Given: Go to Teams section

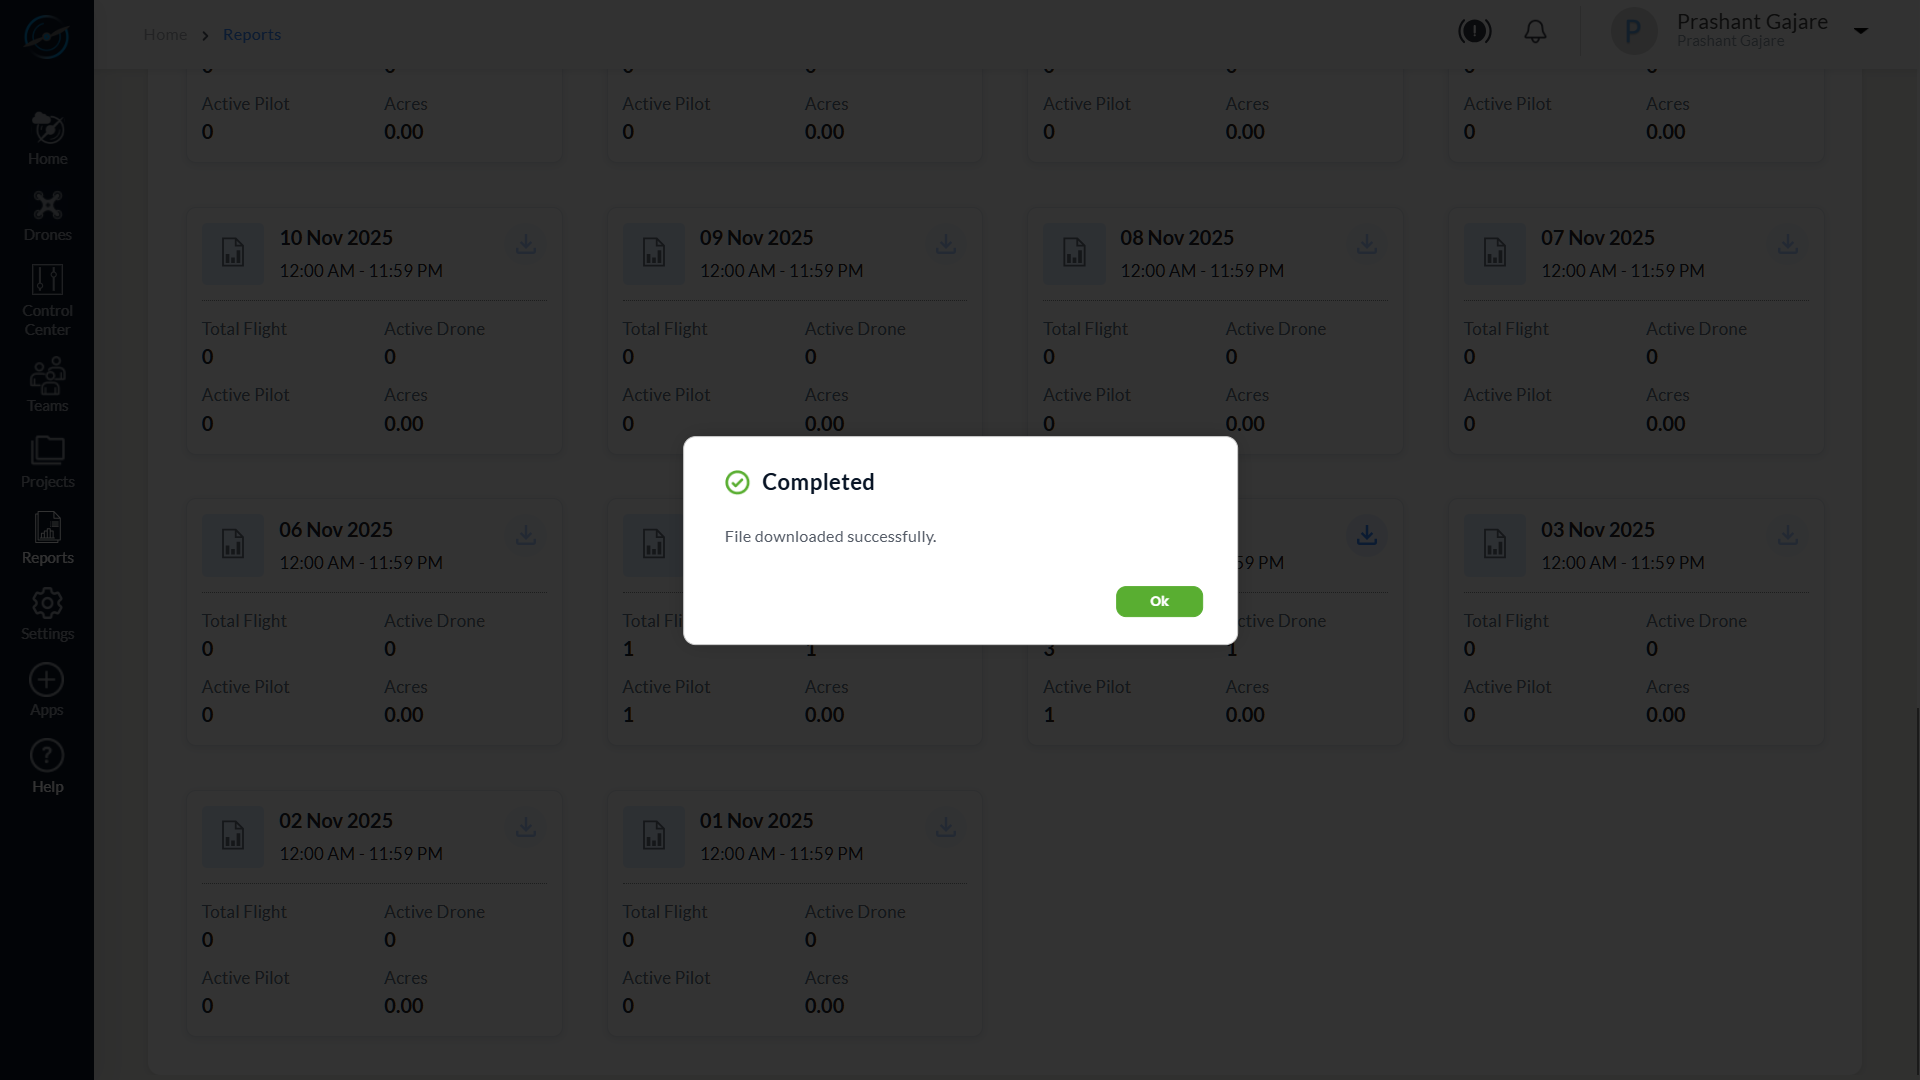Looking at the screenshot, I should 47,385.
